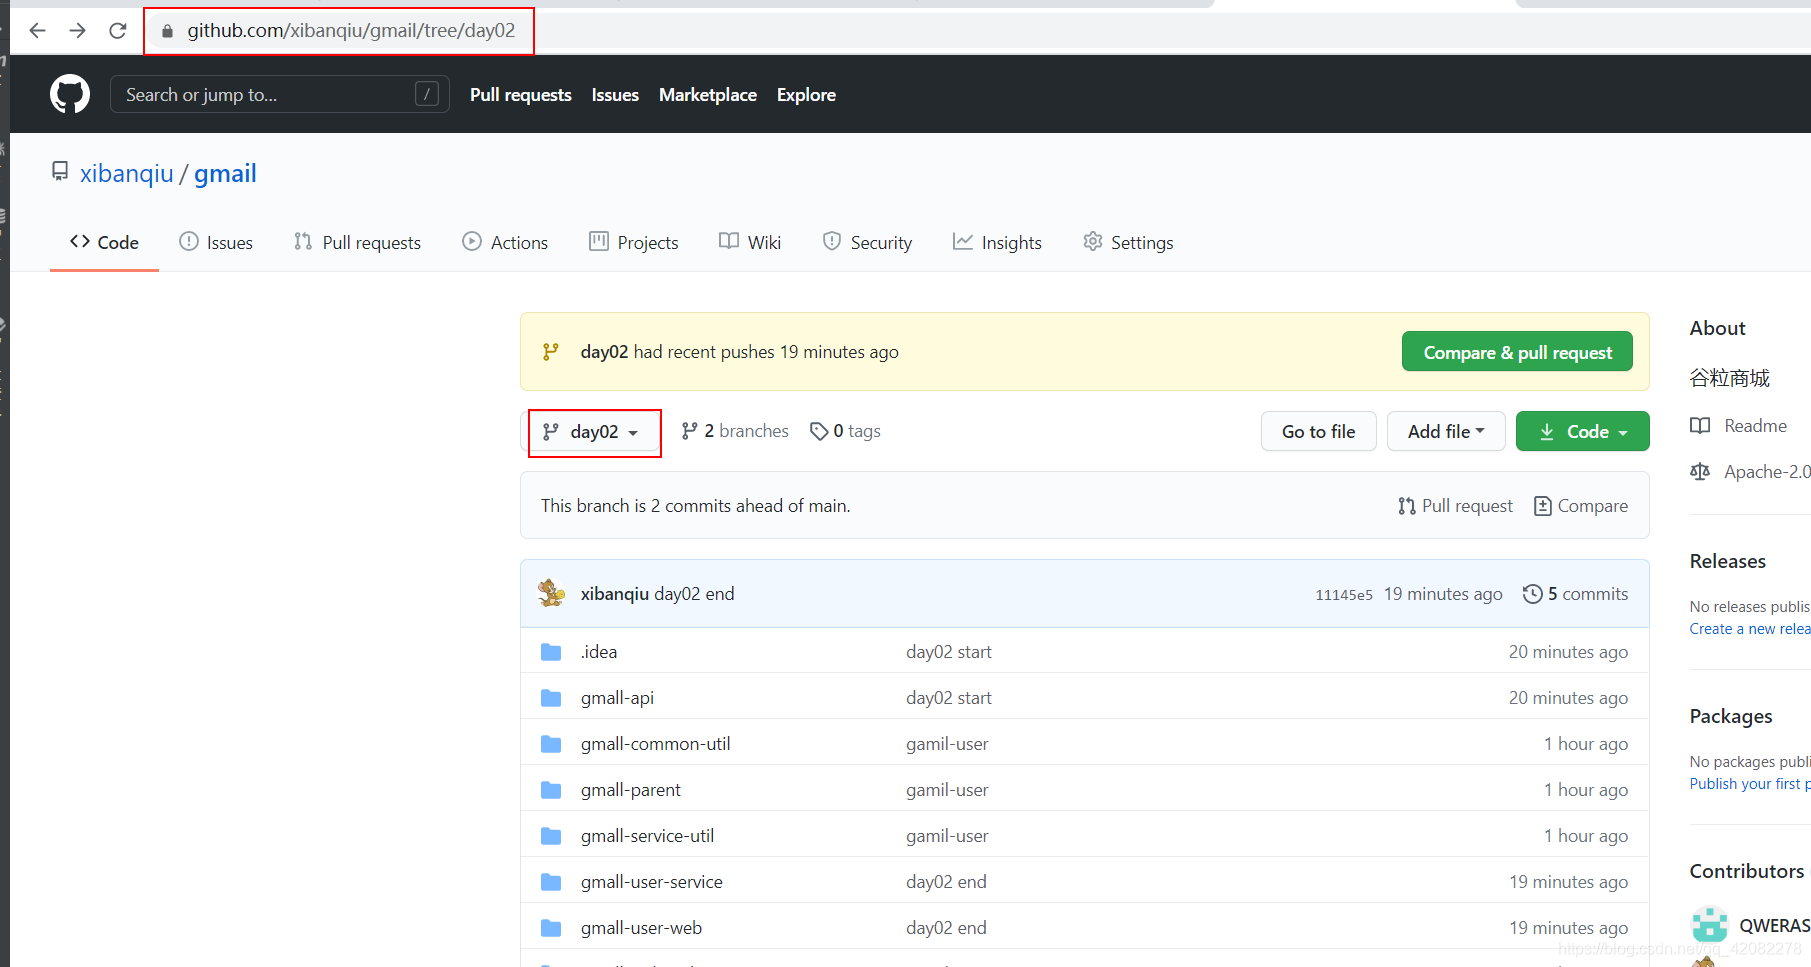Switch to the Code tab
1811x967 pixels.
point(104,242)
